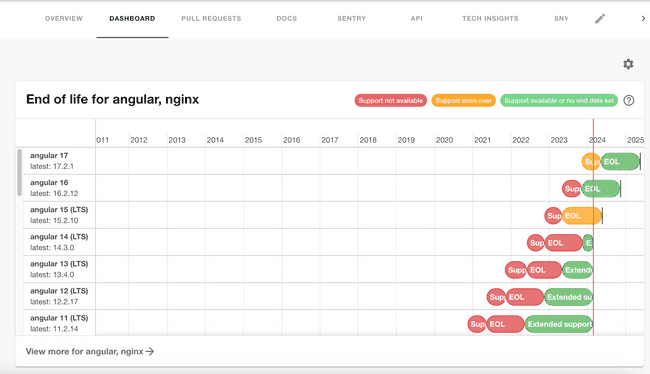Click the red EOL bar for angular 12
This screenshot has width=650, height=374.
[524, 297]
